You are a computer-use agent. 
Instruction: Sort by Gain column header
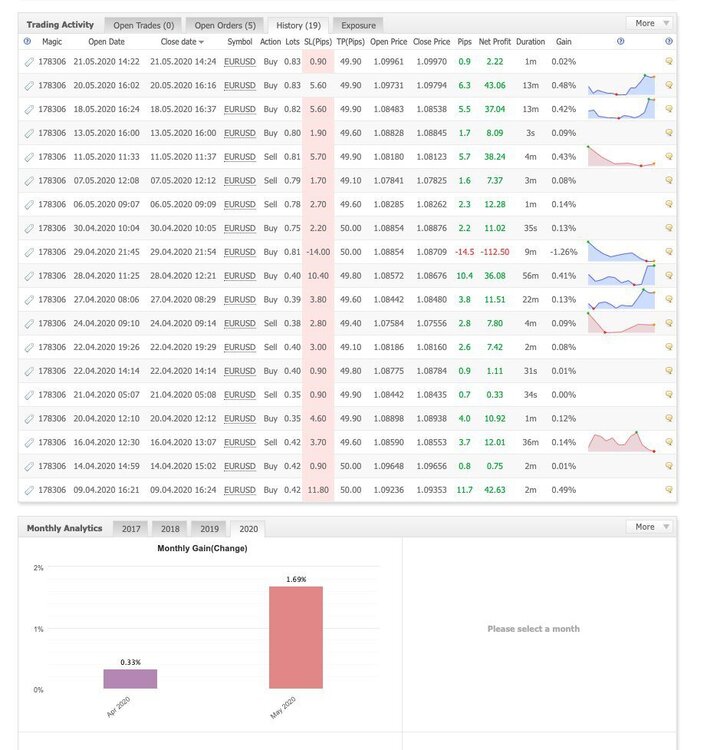coord(563,42)
